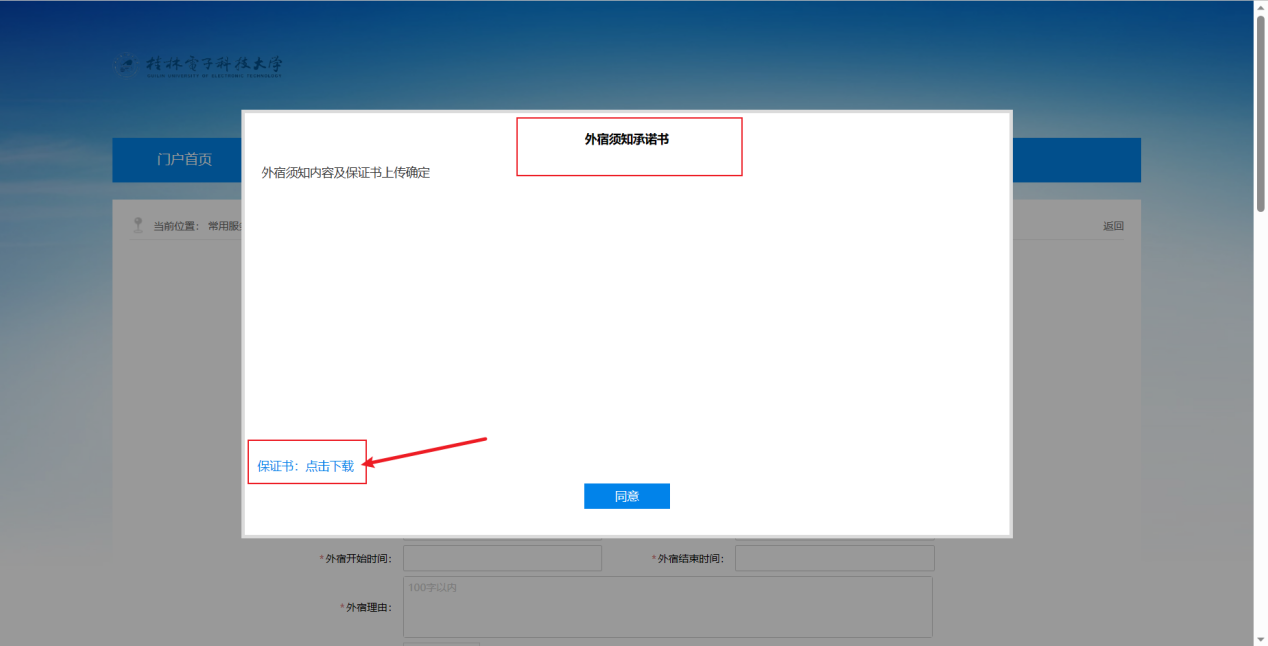Viewport: 1268px width, 646px height.
Task: Click the location pin icon beside 当前位置
Action: point(138,225)
